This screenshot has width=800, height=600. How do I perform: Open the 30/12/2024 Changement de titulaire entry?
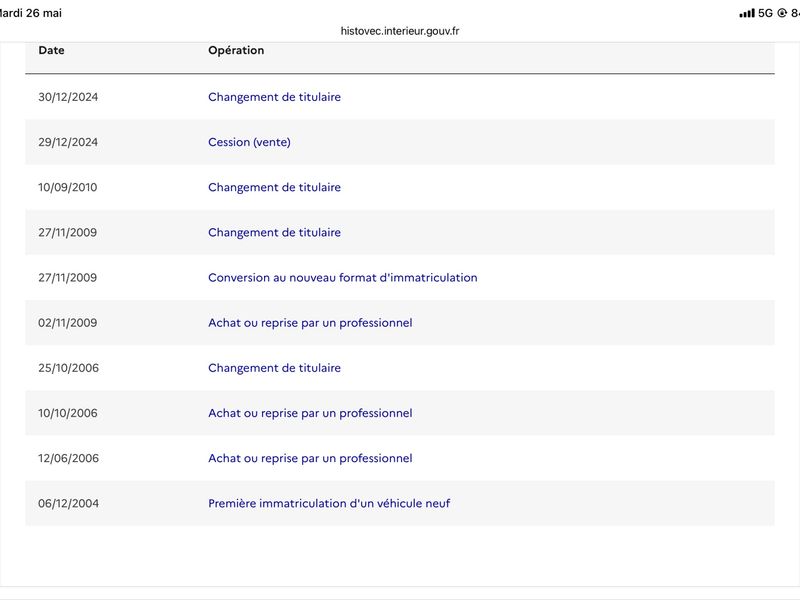[274, 97]
